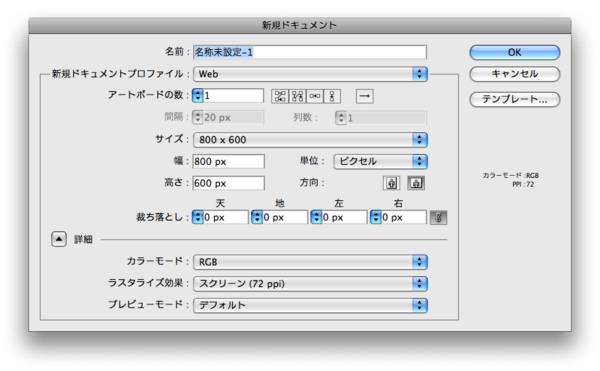Click the PPI :72 info text
The width and height of the screenshot is (600, 371).
click(523, 184)
